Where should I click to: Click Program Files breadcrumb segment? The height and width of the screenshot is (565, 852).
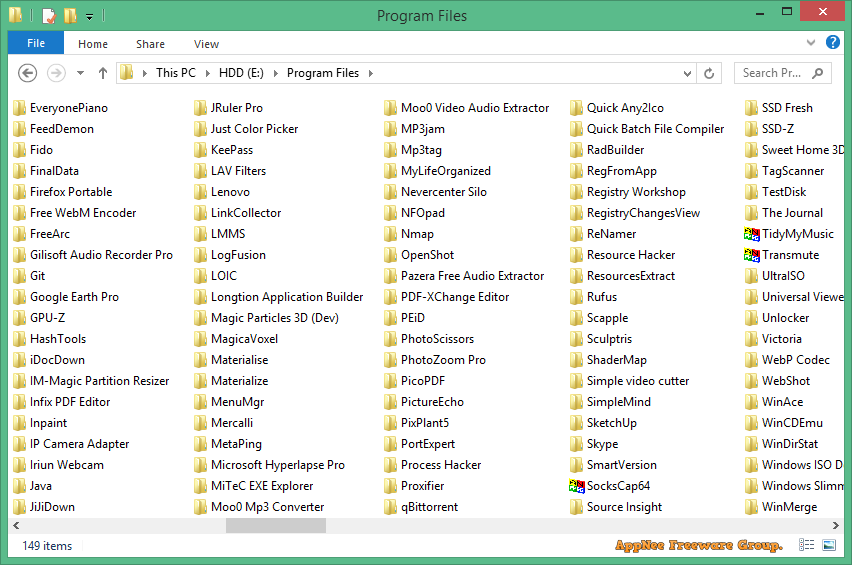(323, 73)
